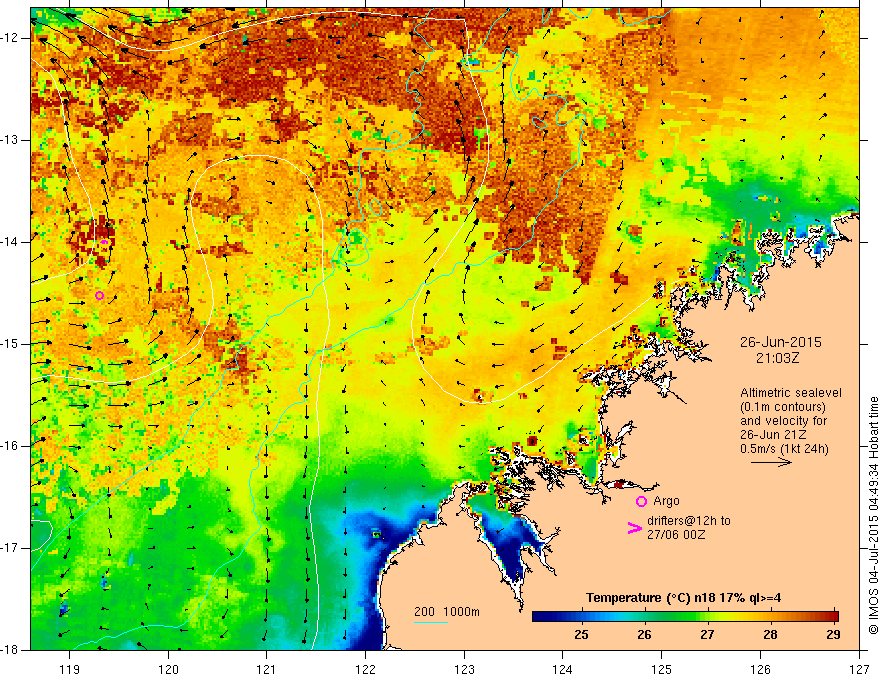Click the magenta drifters arrowhead legend symbol

coord(634,528)
